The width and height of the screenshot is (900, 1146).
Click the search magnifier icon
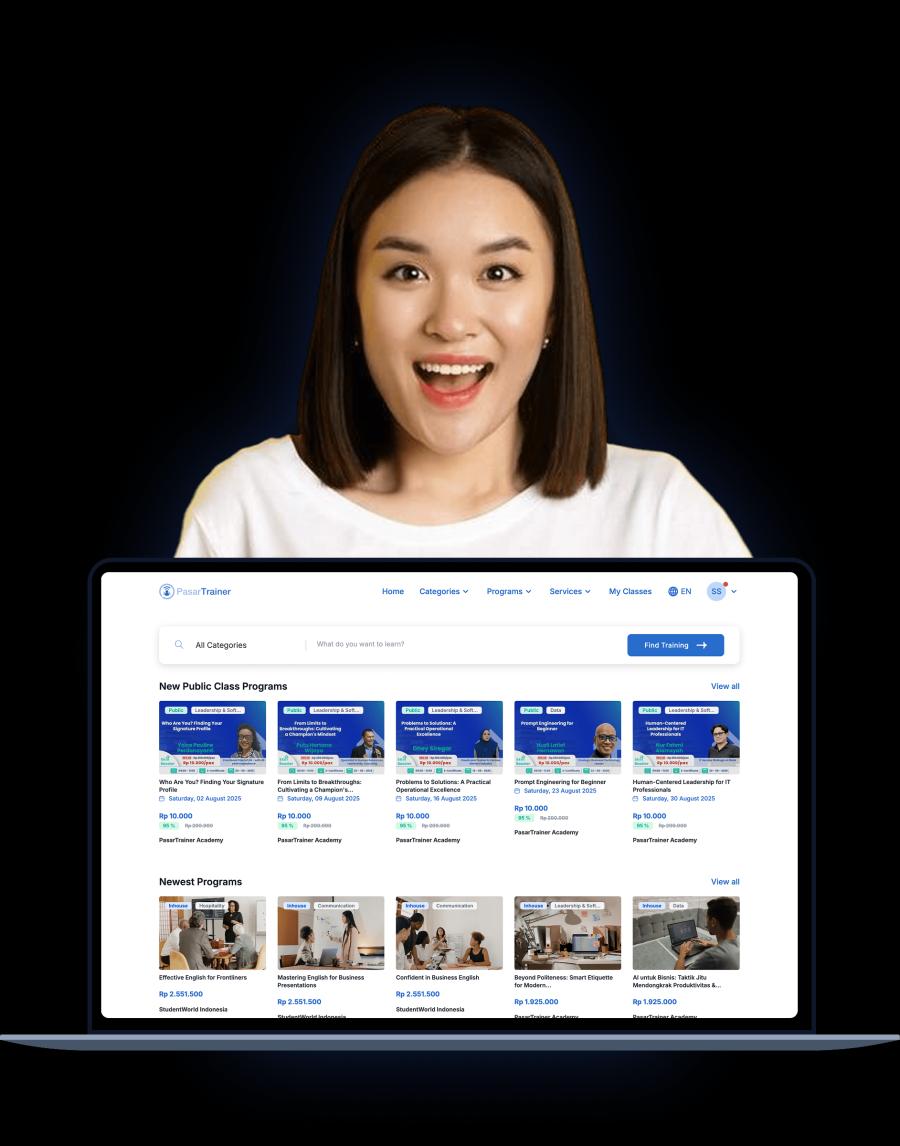coord(179,645)
